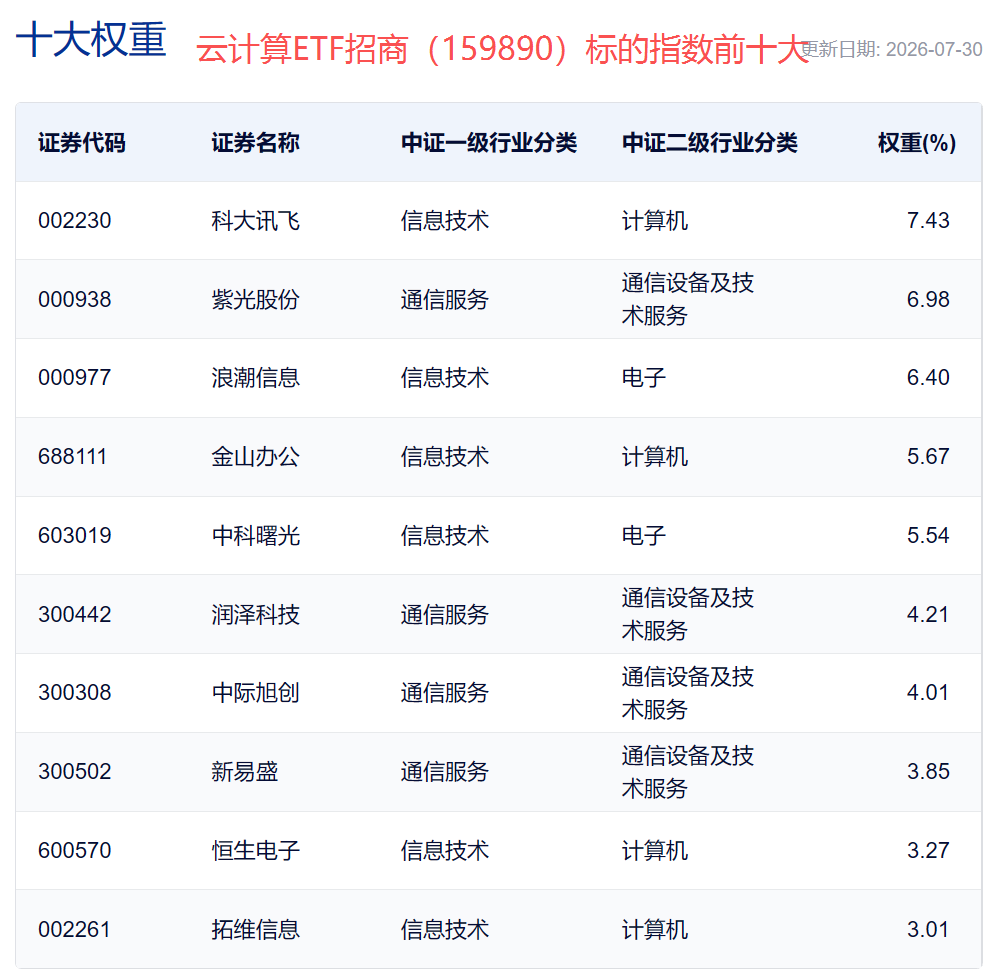Click 通信服务 in the 紫光股份 row

click(445, 299)
